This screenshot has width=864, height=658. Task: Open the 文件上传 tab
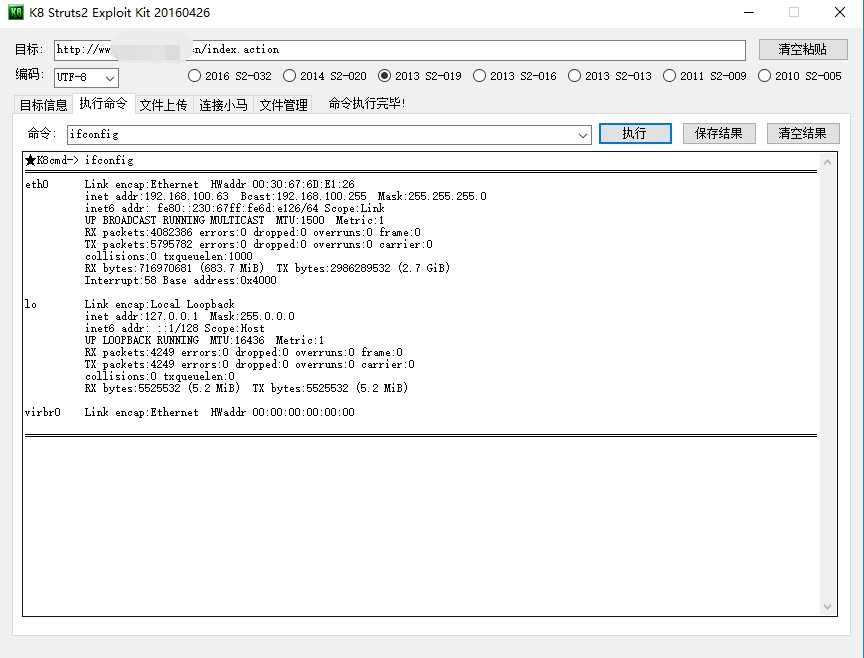[x=163, y=105]
